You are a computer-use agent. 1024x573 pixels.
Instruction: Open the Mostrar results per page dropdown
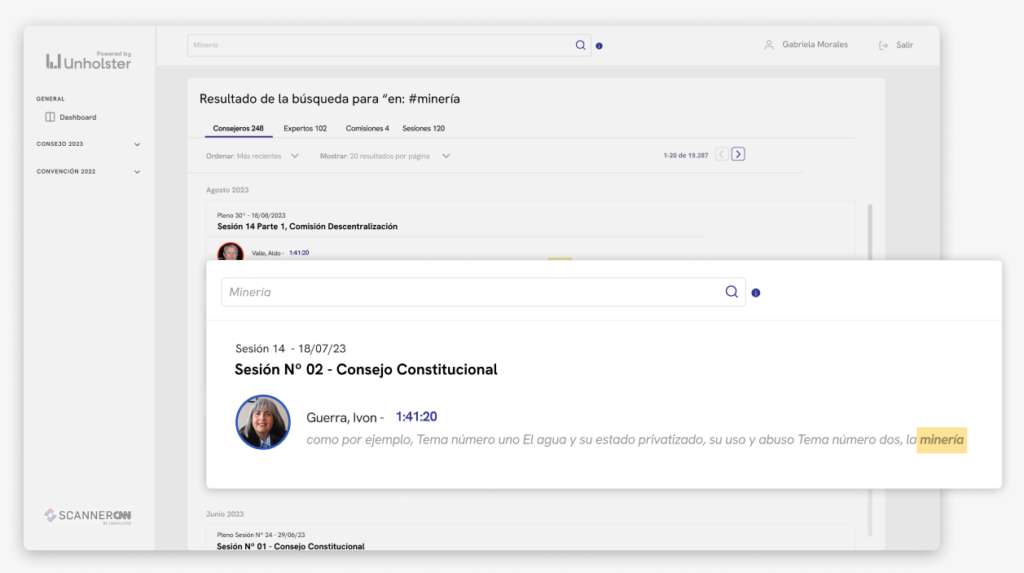[x=446, y=156]
